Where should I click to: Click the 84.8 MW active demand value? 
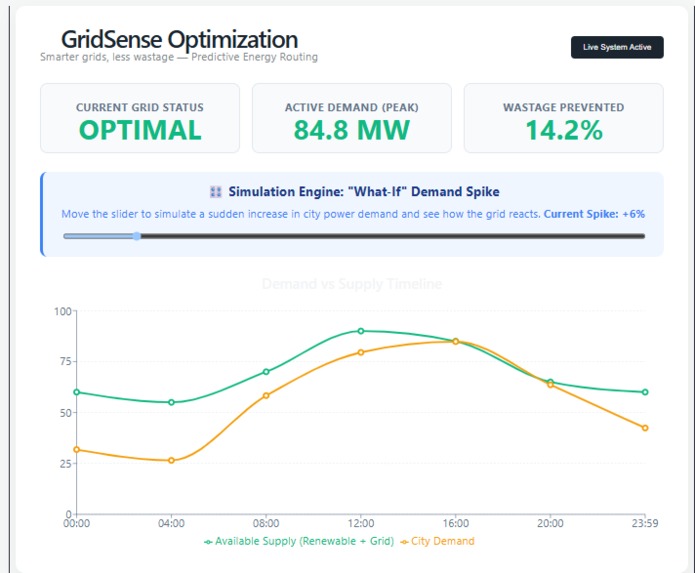[352, 130]
